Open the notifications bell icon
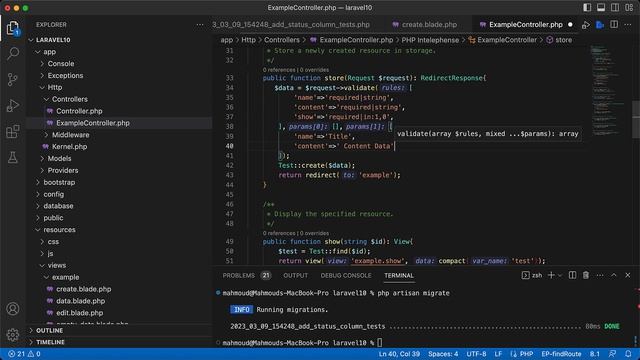Image resolution: width=640 pixels, height=360 pixels. pos(628,354)
